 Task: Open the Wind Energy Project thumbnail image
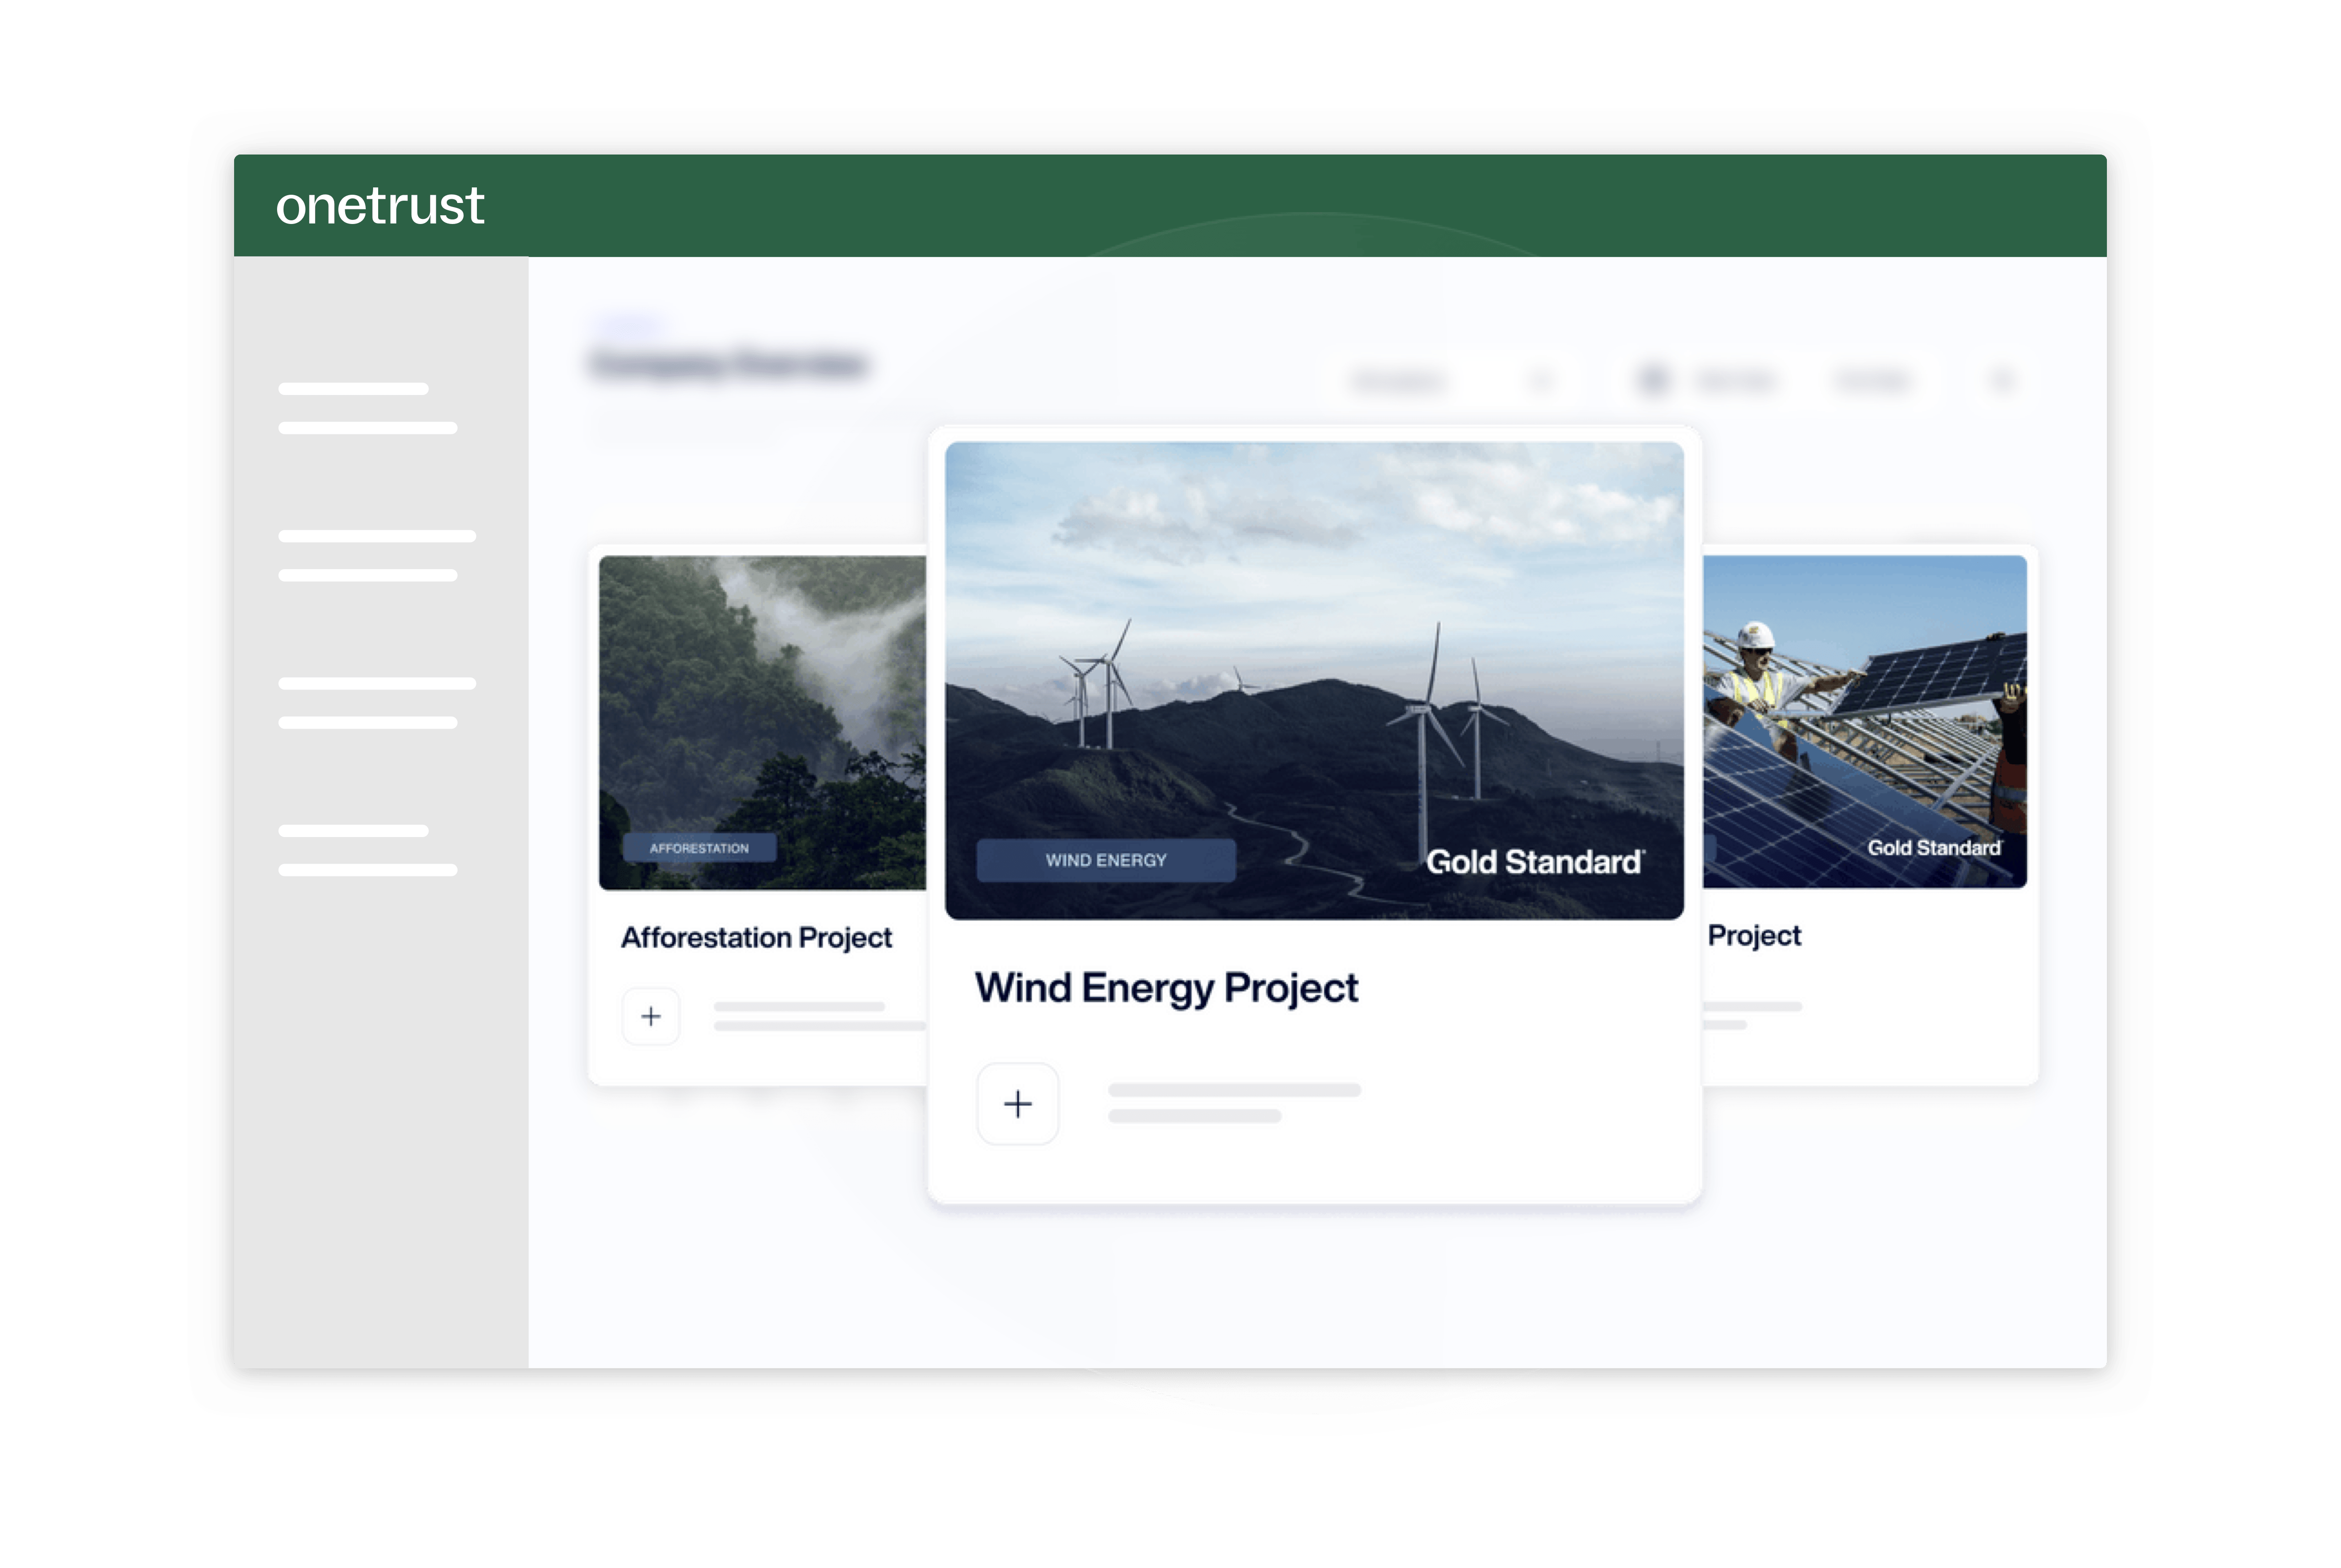1314,680
